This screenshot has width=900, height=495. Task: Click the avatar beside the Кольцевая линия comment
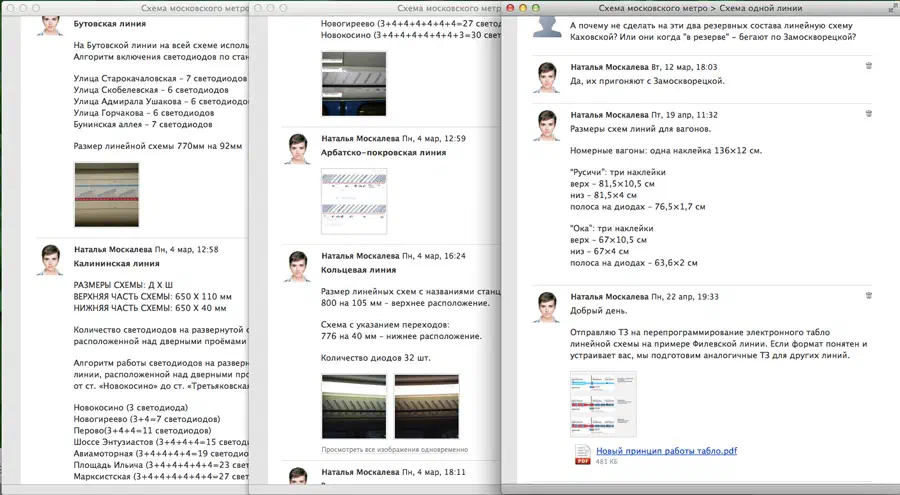click(297, 266)
